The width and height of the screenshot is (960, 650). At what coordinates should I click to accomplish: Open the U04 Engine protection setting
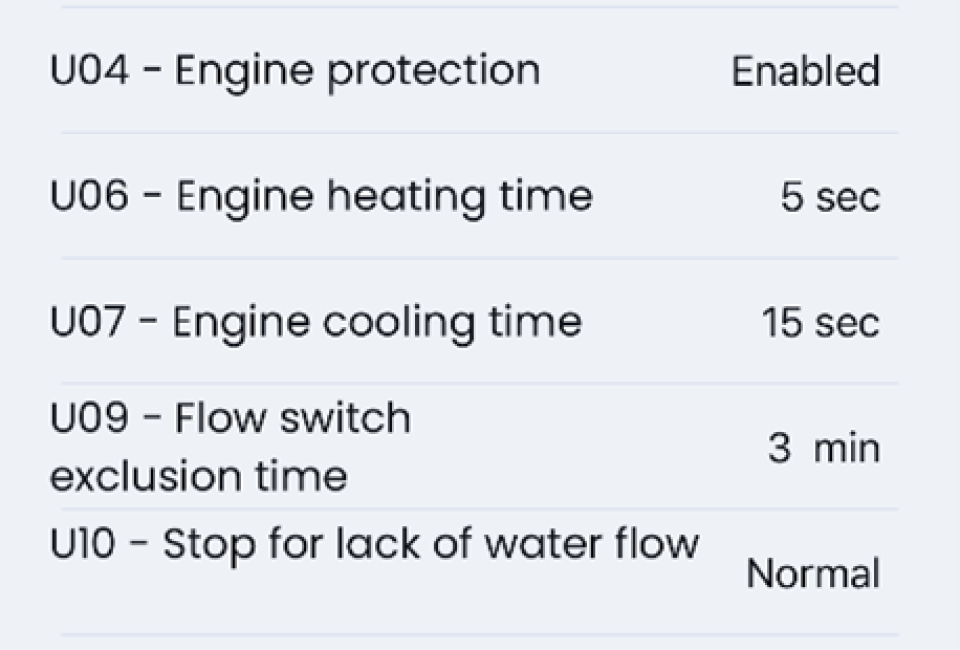(295, 71)
